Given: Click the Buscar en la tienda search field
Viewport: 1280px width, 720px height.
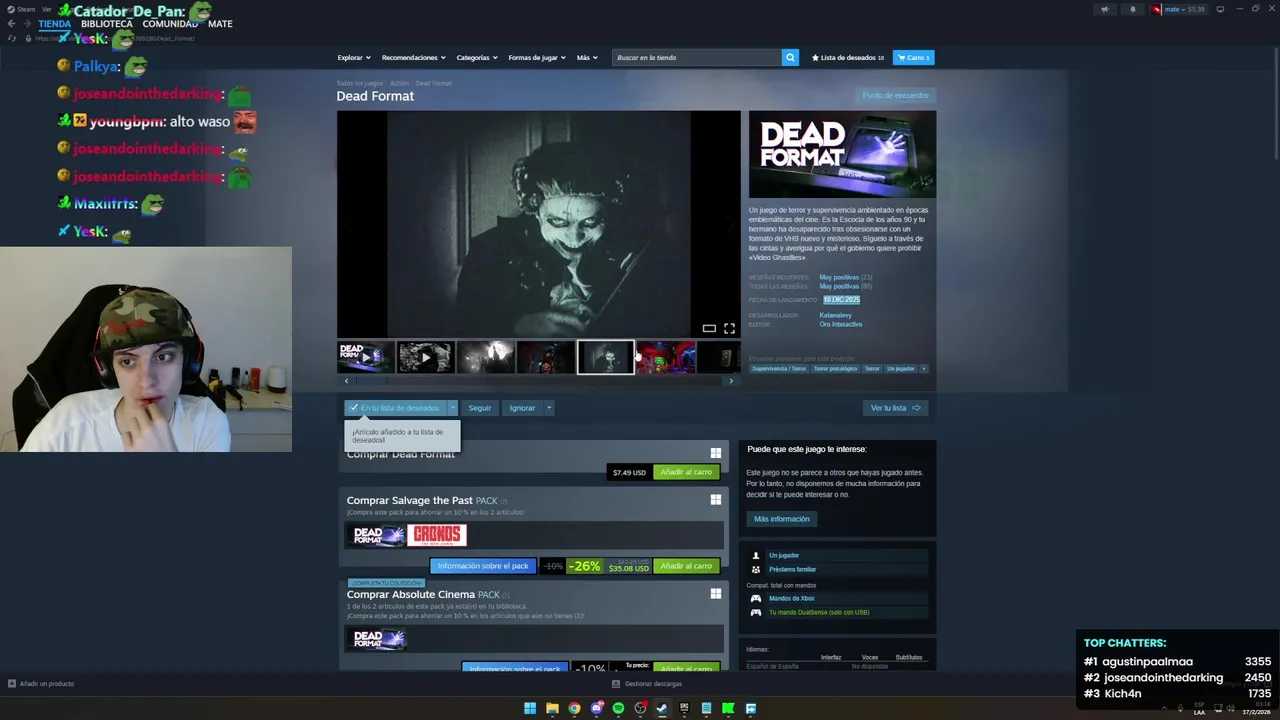Looking at the screenshot, I should pos(697,57).
